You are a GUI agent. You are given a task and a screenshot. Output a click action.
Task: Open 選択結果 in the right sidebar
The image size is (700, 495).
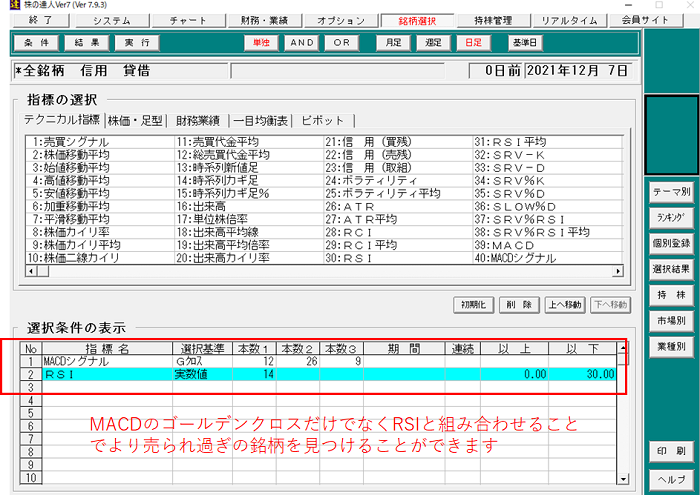pyautogui.click(x=671, y=269)
